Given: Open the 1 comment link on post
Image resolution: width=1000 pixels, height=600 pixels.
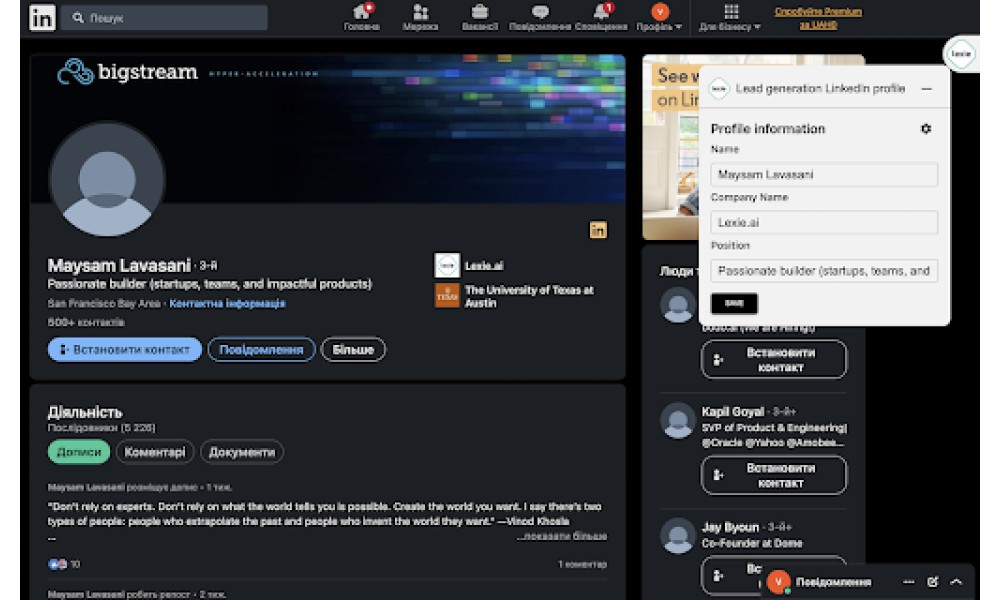Looking at the screenshot, I should [x=582, y=564].
